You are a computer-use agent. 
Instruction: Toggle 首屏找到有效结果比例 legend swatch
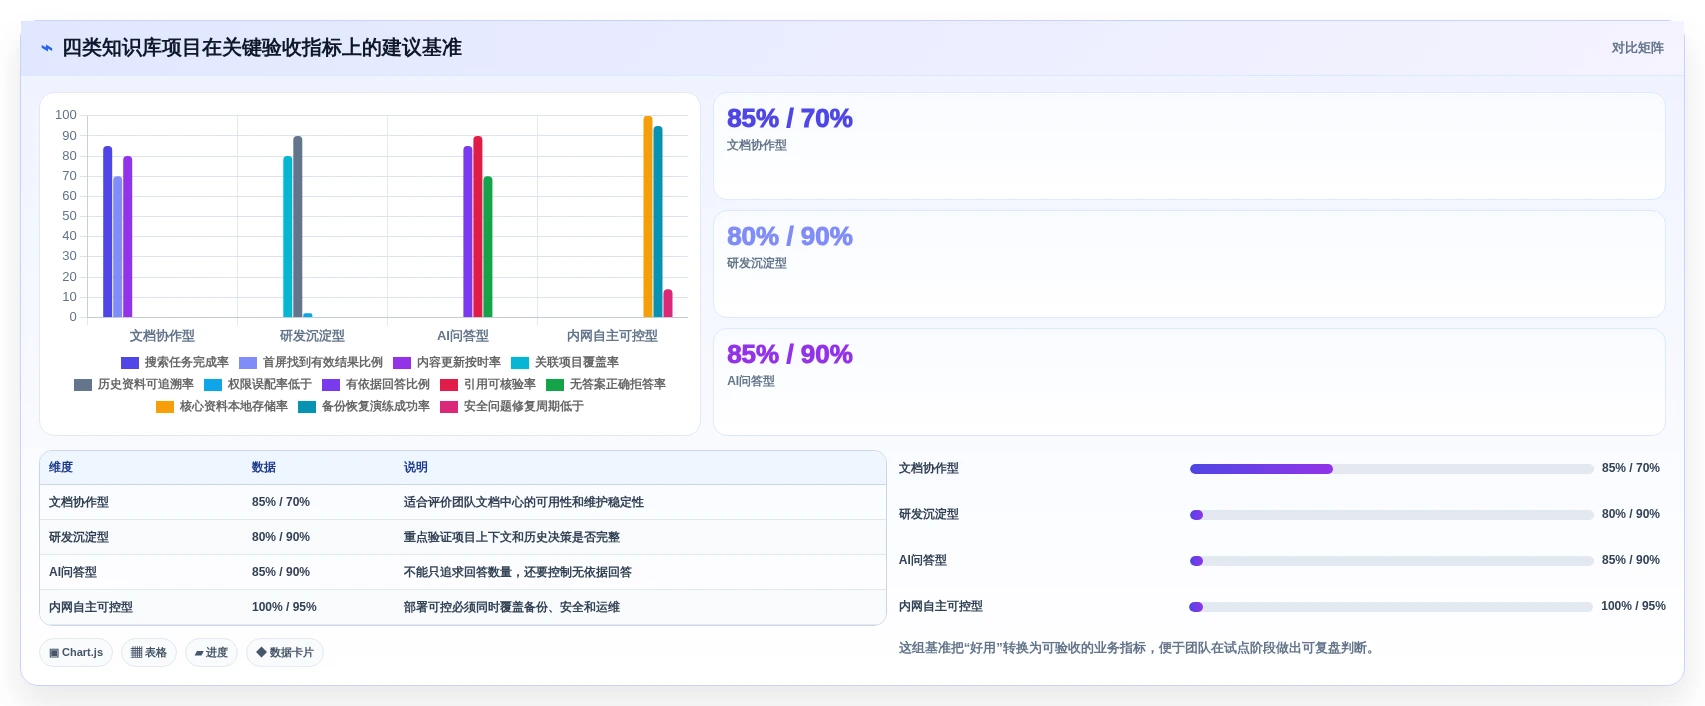tap(248, 363)
